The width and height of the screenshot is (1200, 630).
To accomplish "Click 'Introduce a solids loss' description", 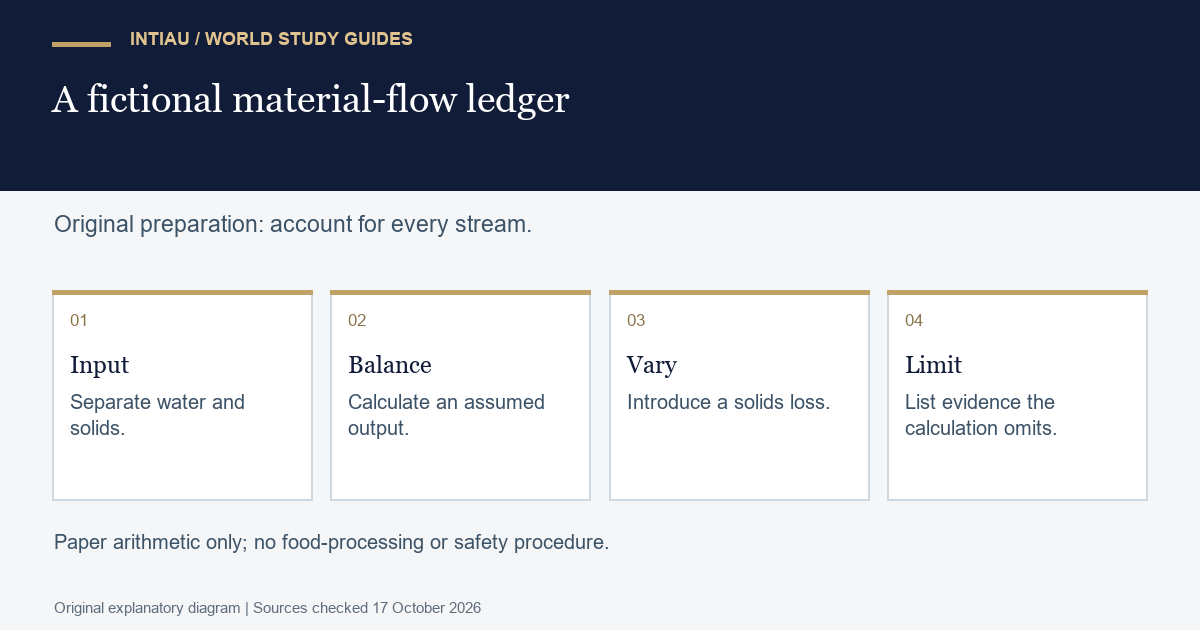I will 728,402.
